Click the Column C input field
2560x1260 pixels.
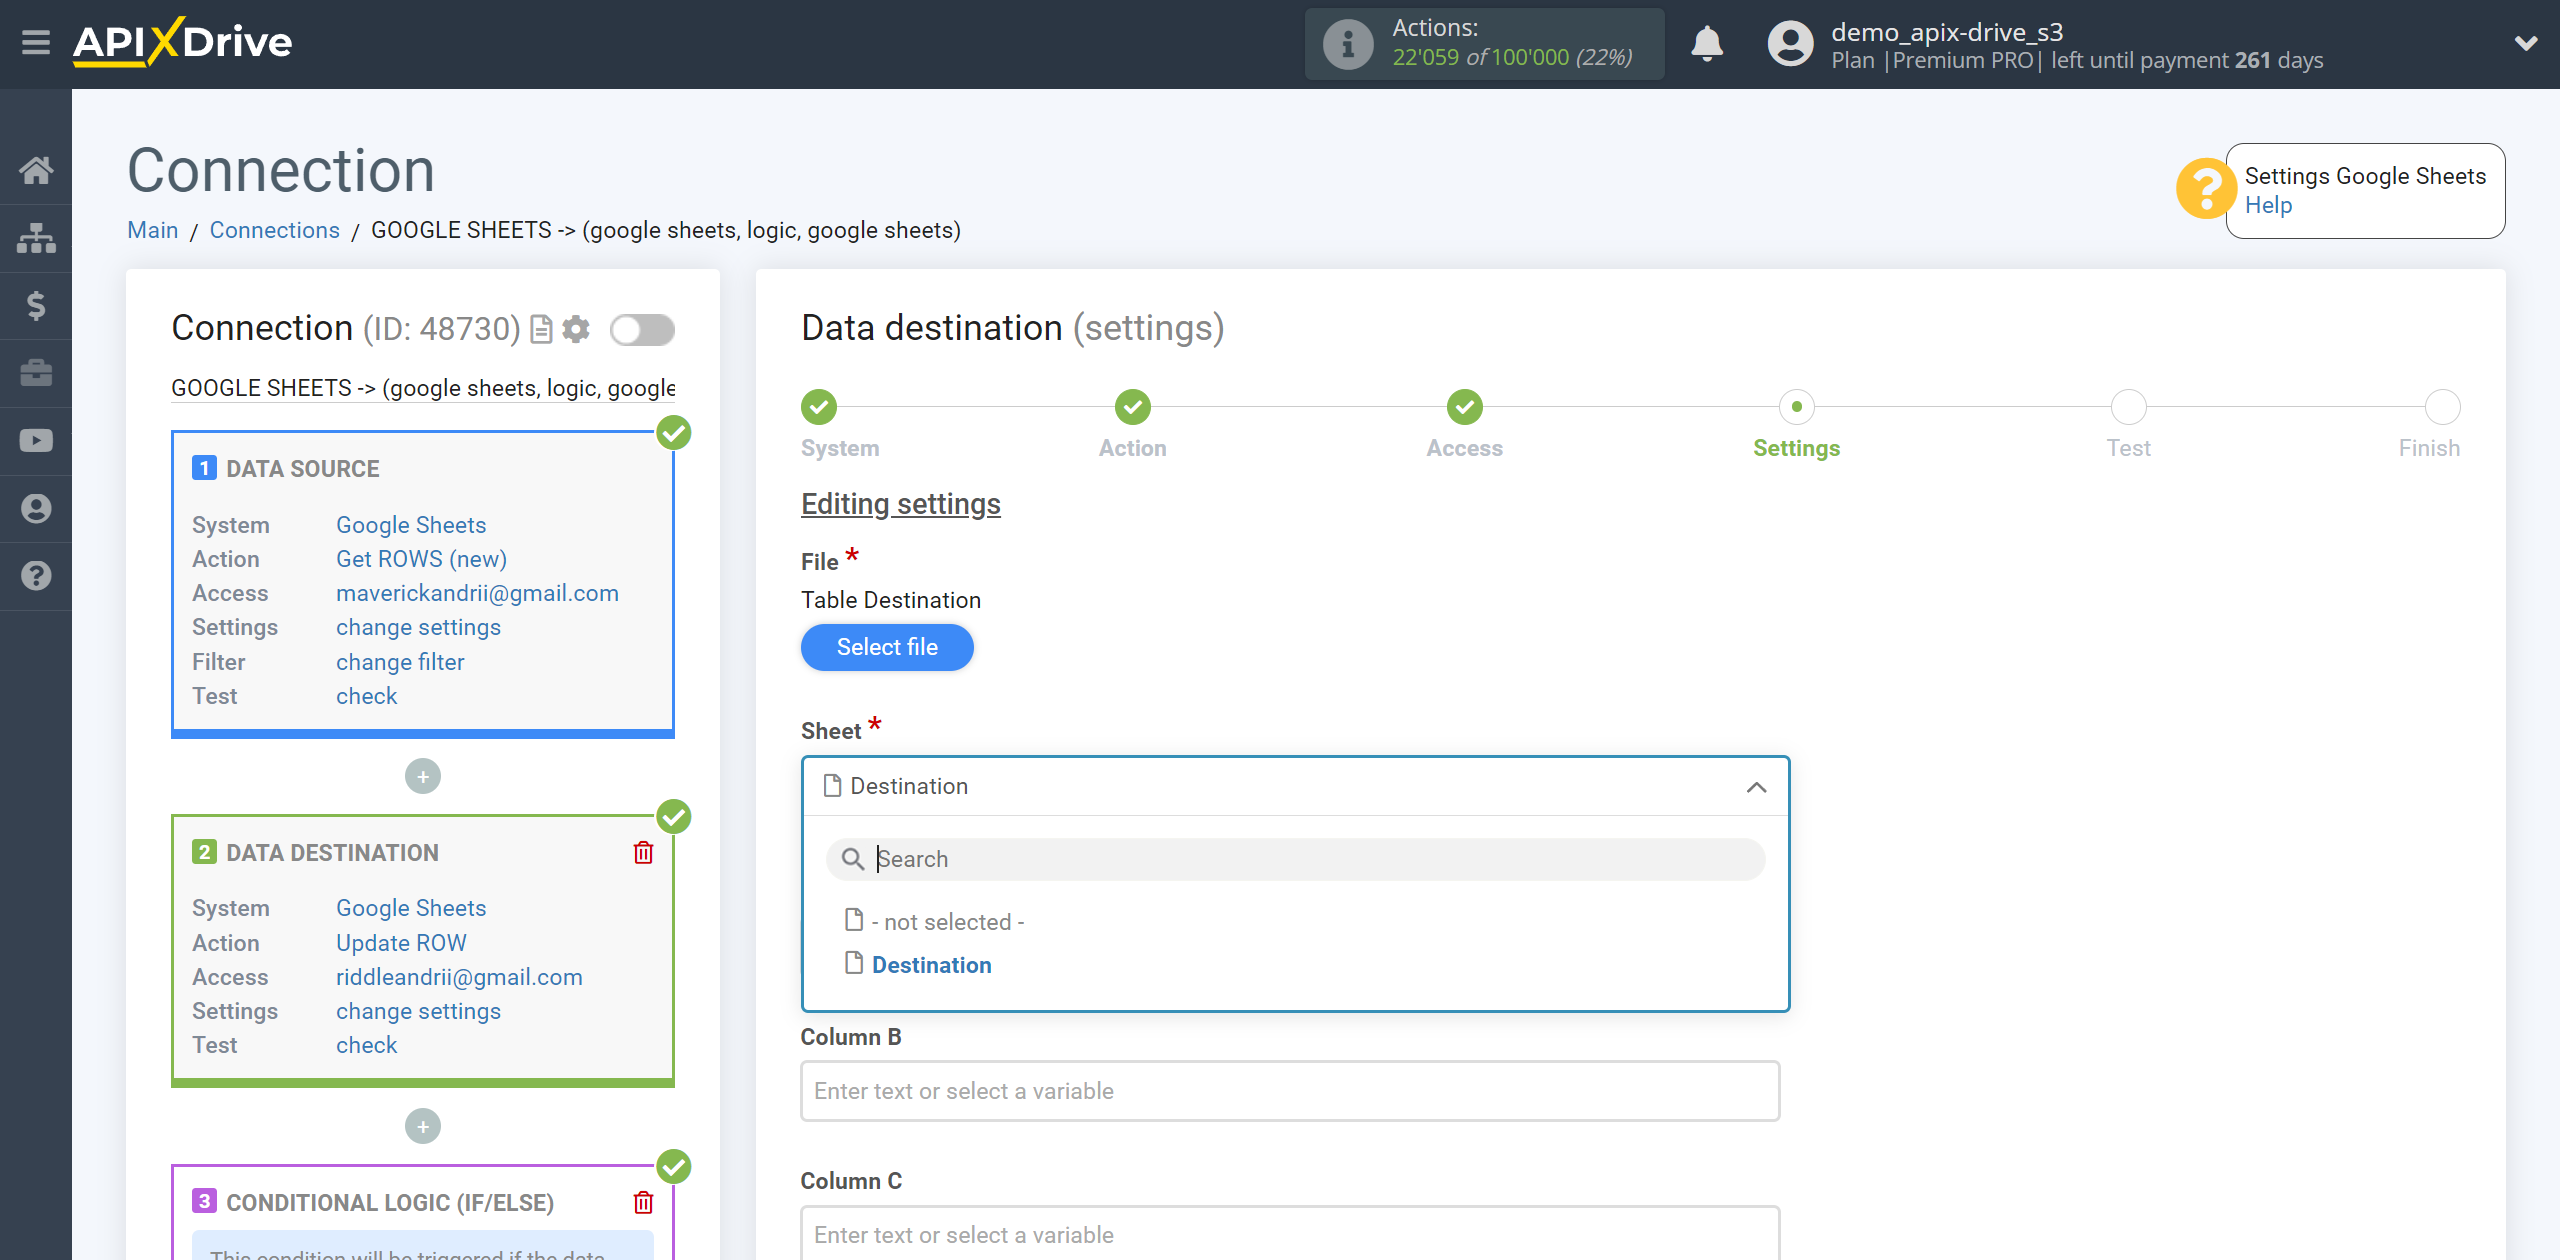tap(1290, 1234)
